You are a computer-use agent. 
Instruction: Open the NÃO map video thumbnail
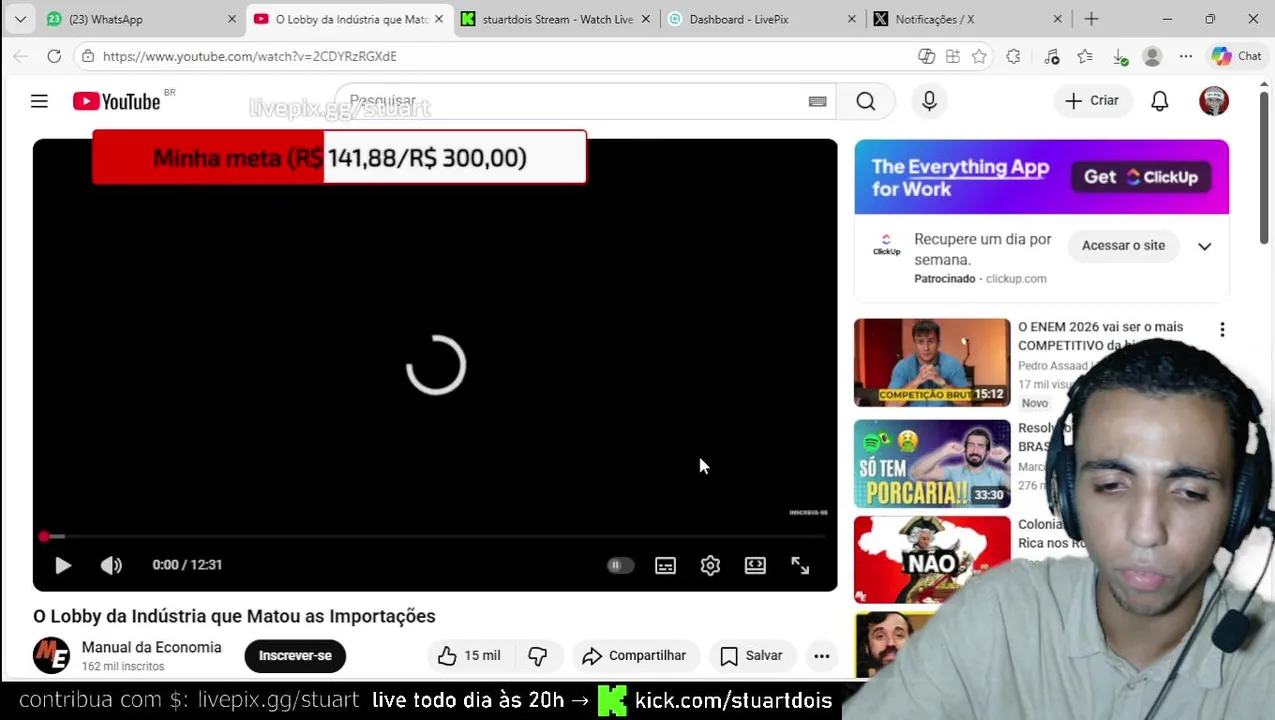[932, 560]
